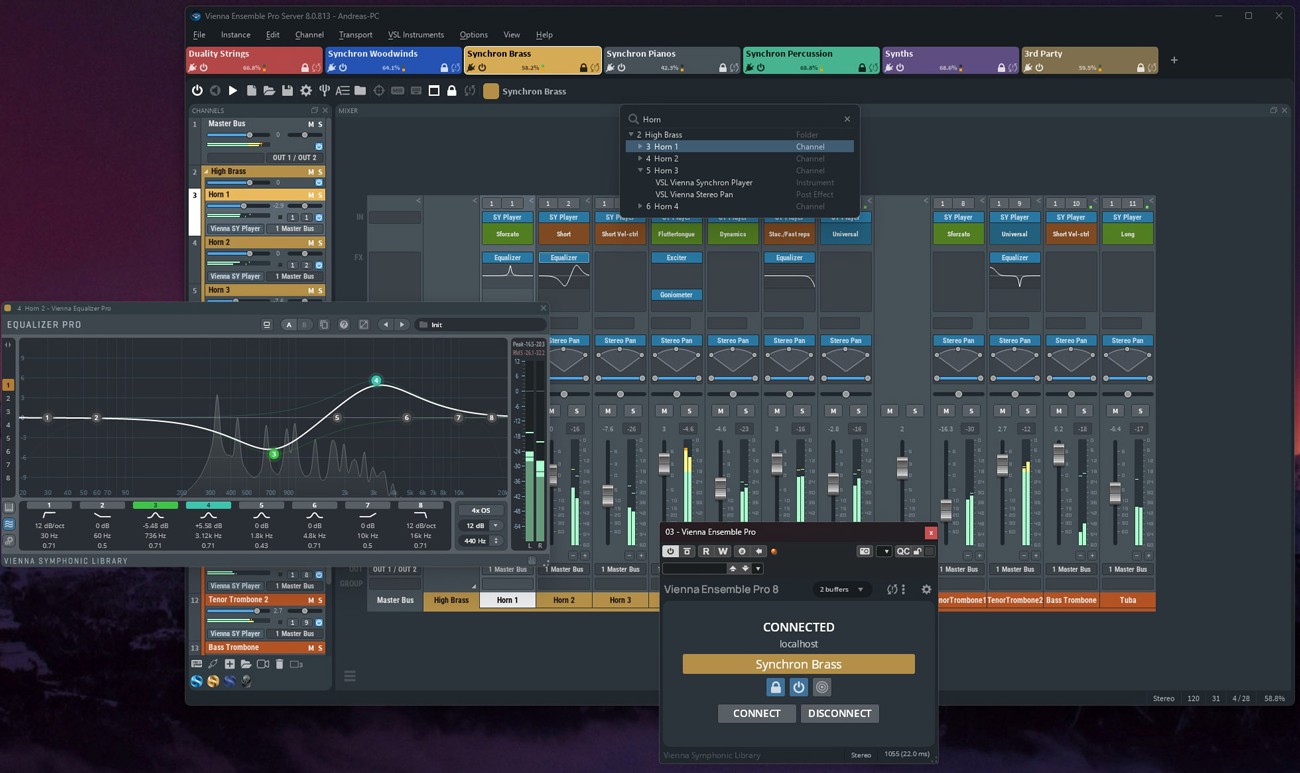1300x773 pixels.
Task: Switch to the Synchron Woodwinds instance tab
Action: click(393, 60)
